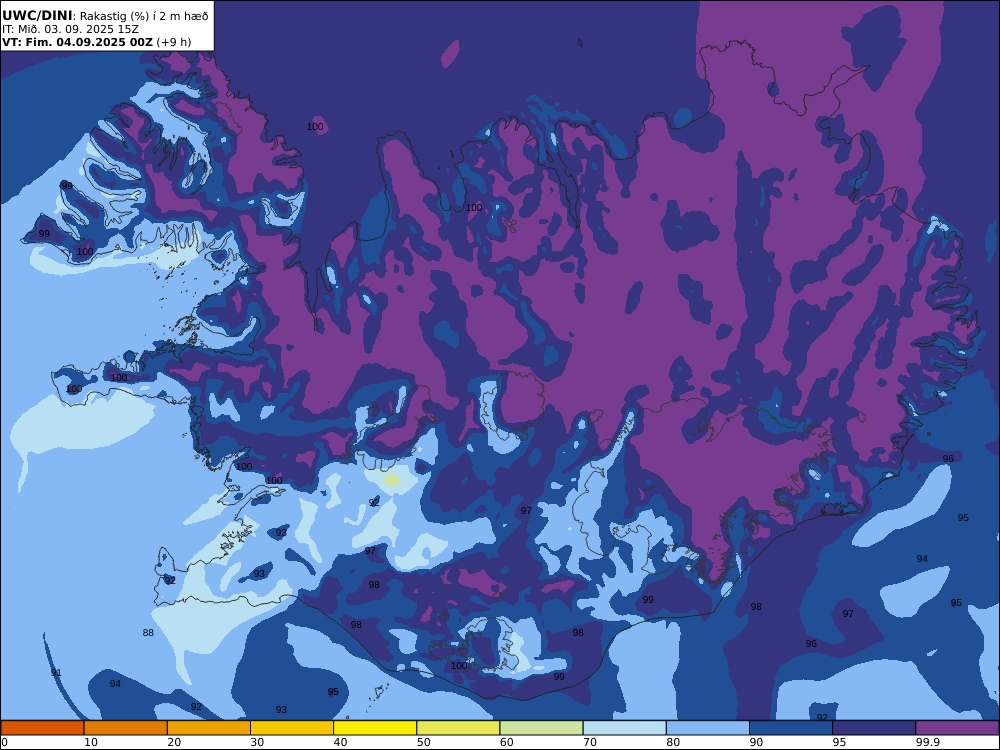
Task: Click the 'UWC/DINI: Rakastig (%) í 2 m hæð' title
Action: pyautogui.click(x=105, y=15)
